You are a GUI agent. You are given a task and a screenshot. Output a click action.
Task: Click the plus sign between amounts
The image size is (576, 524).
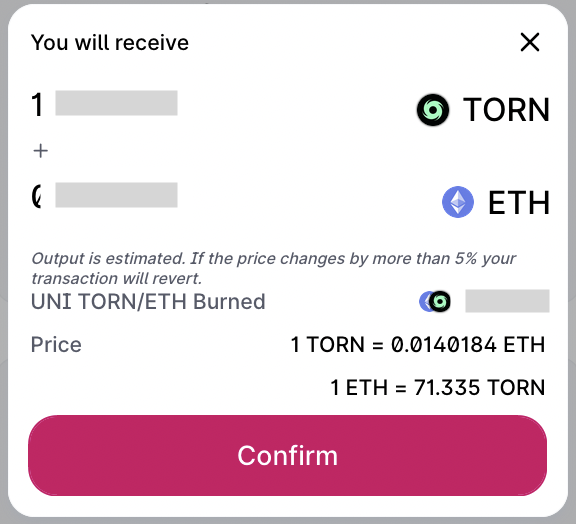pyautogui.click(x=40, y=151)
